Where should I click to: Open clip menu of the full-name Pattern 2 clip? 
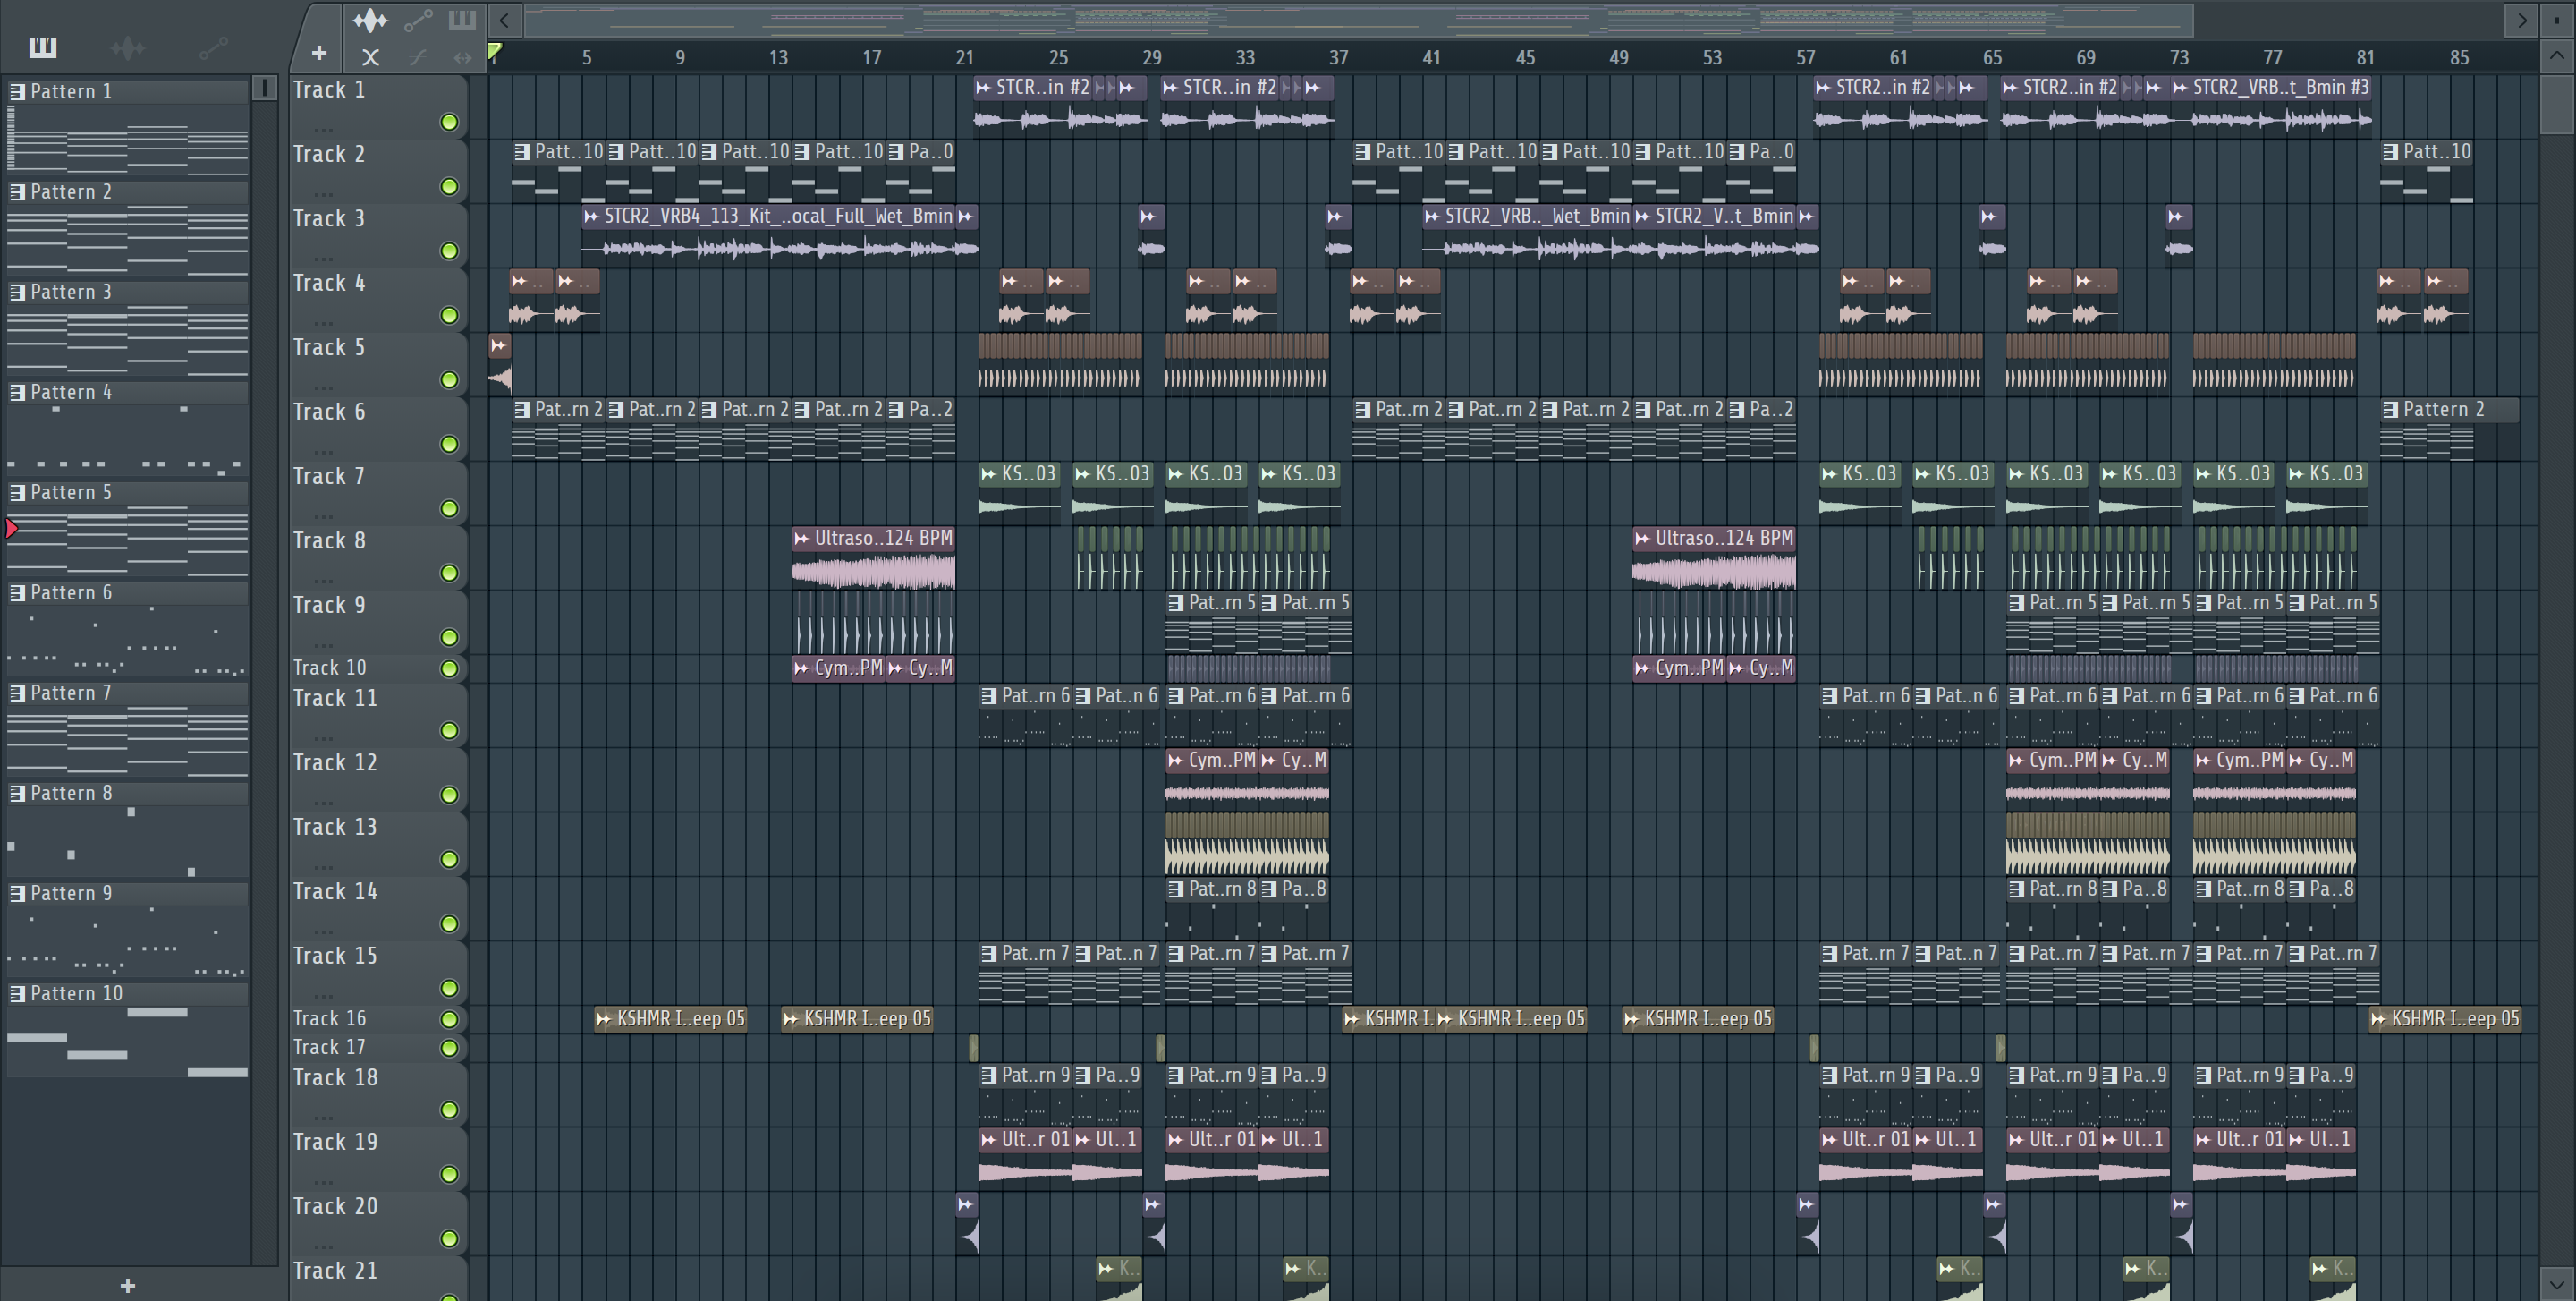click(2390, 409)
